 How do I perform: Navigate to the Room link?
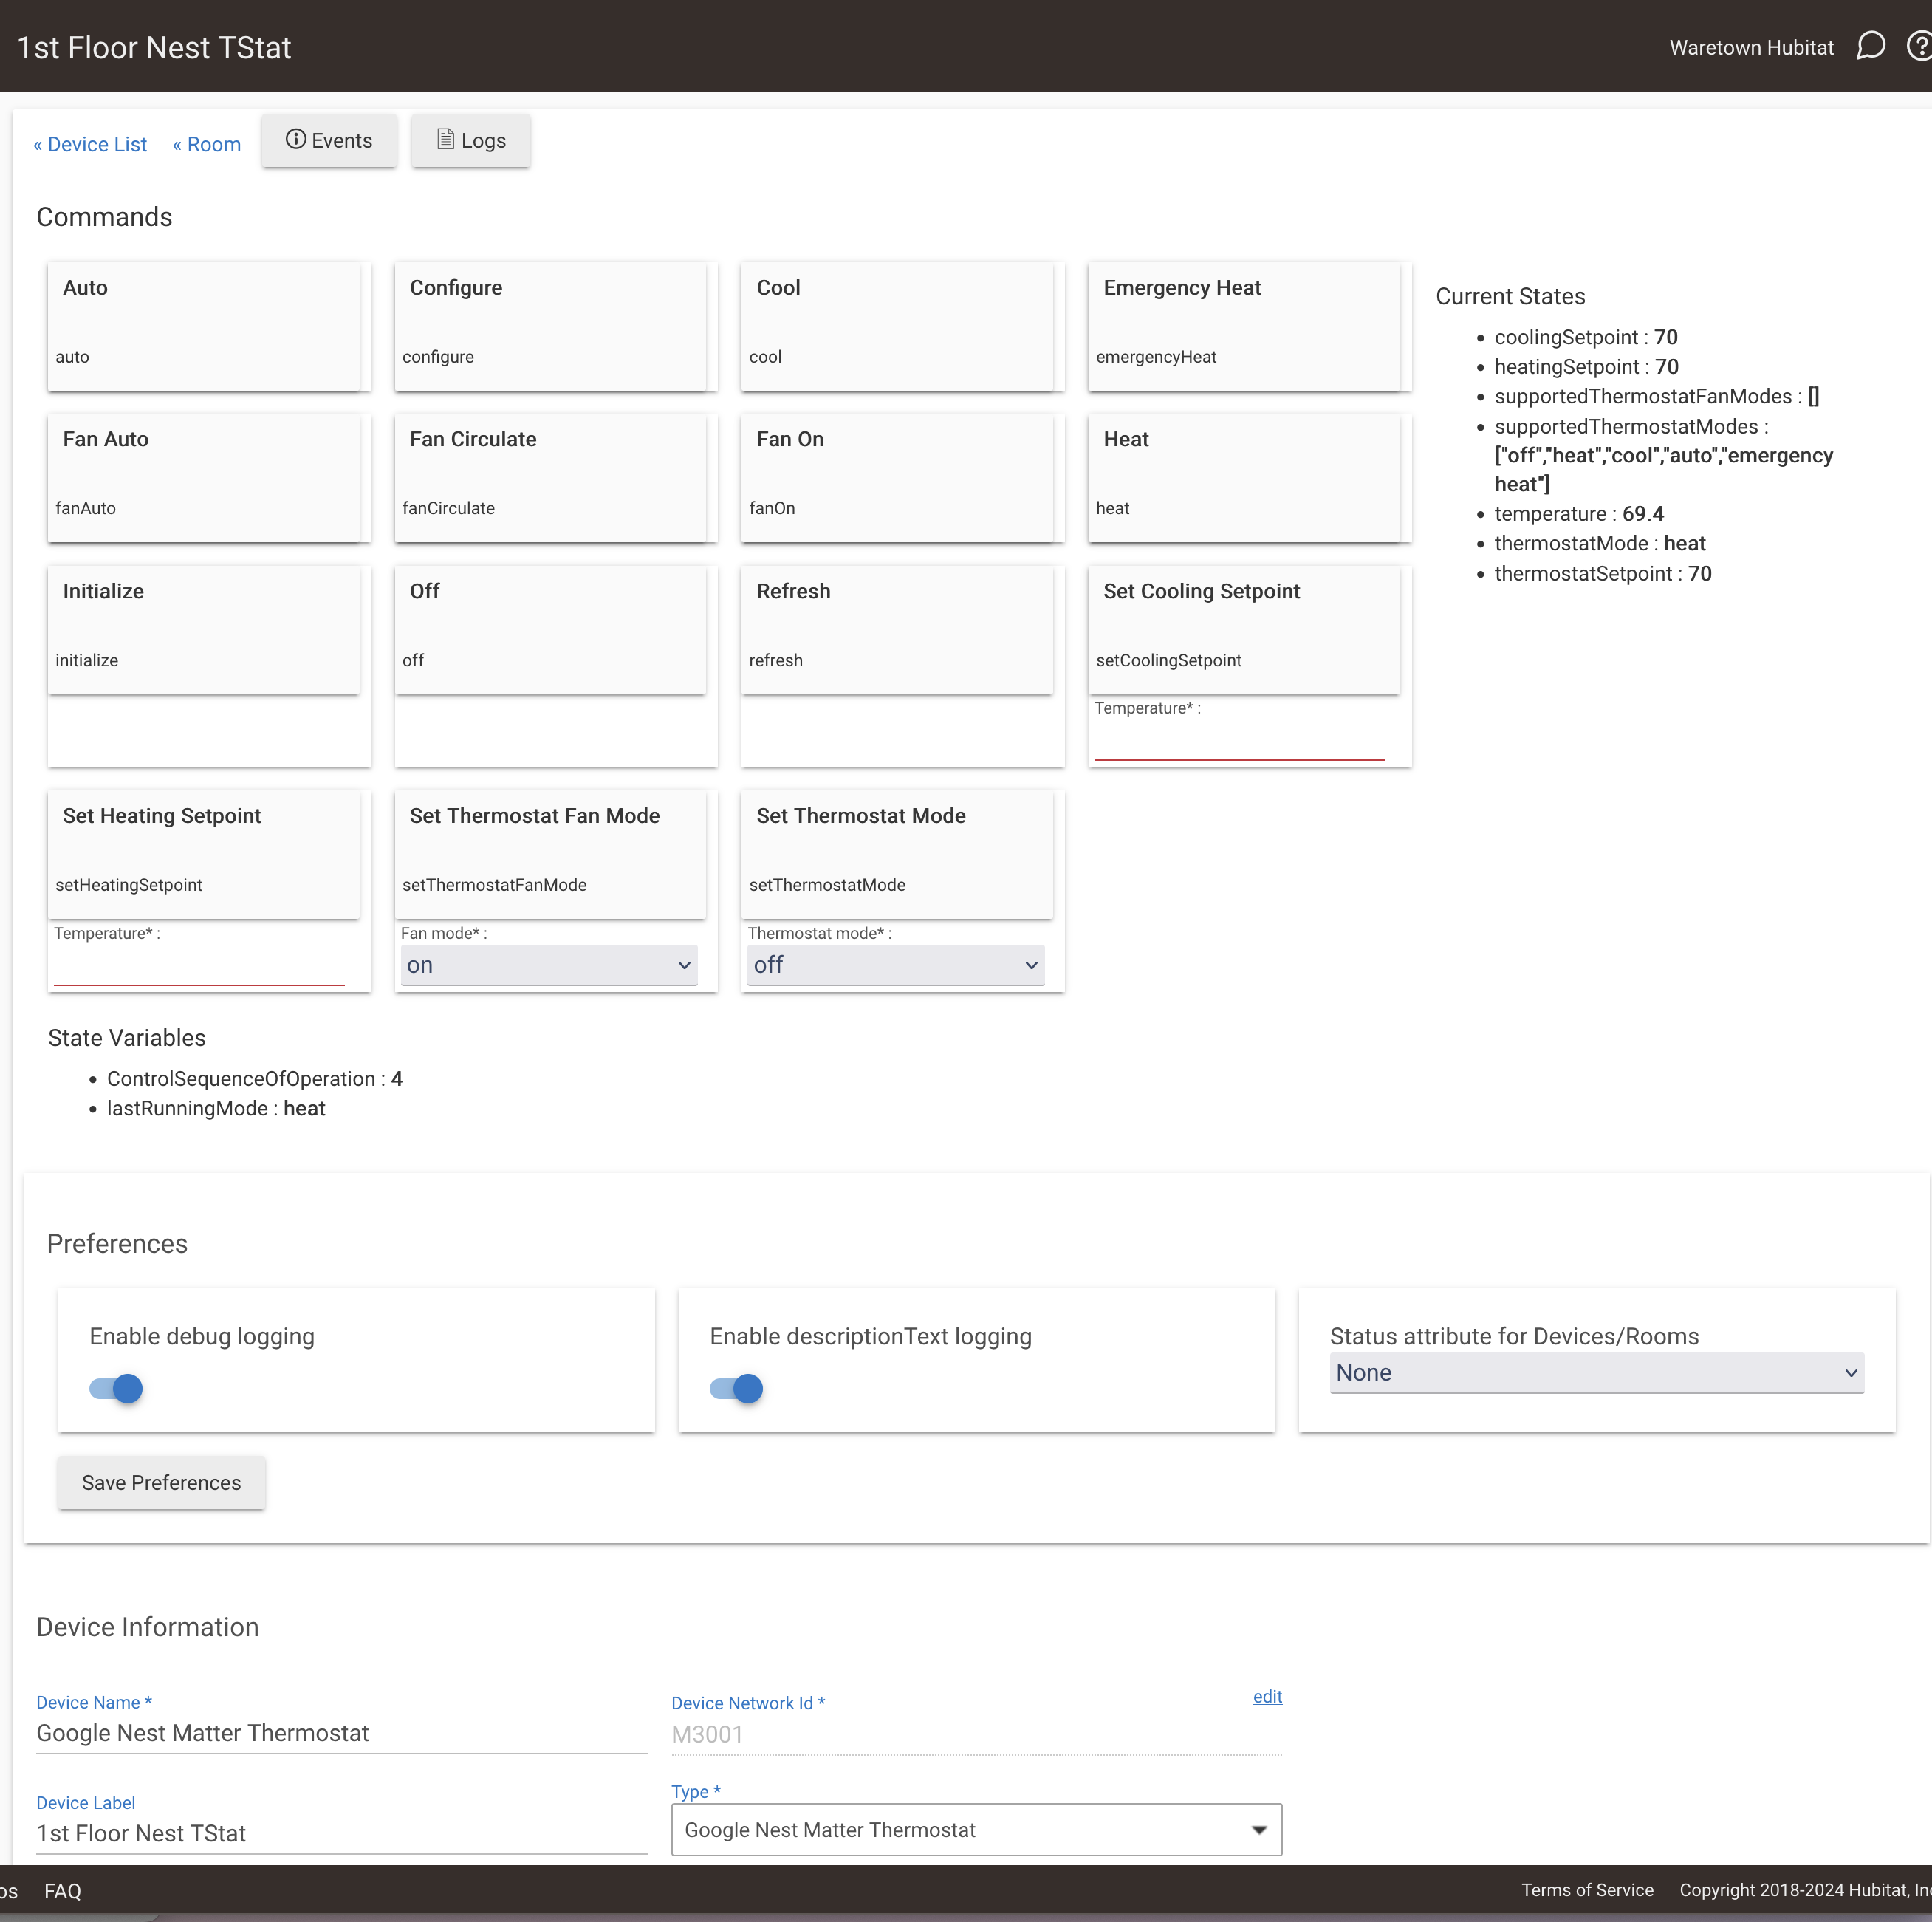pyautogui.click(x=207, y=144)
